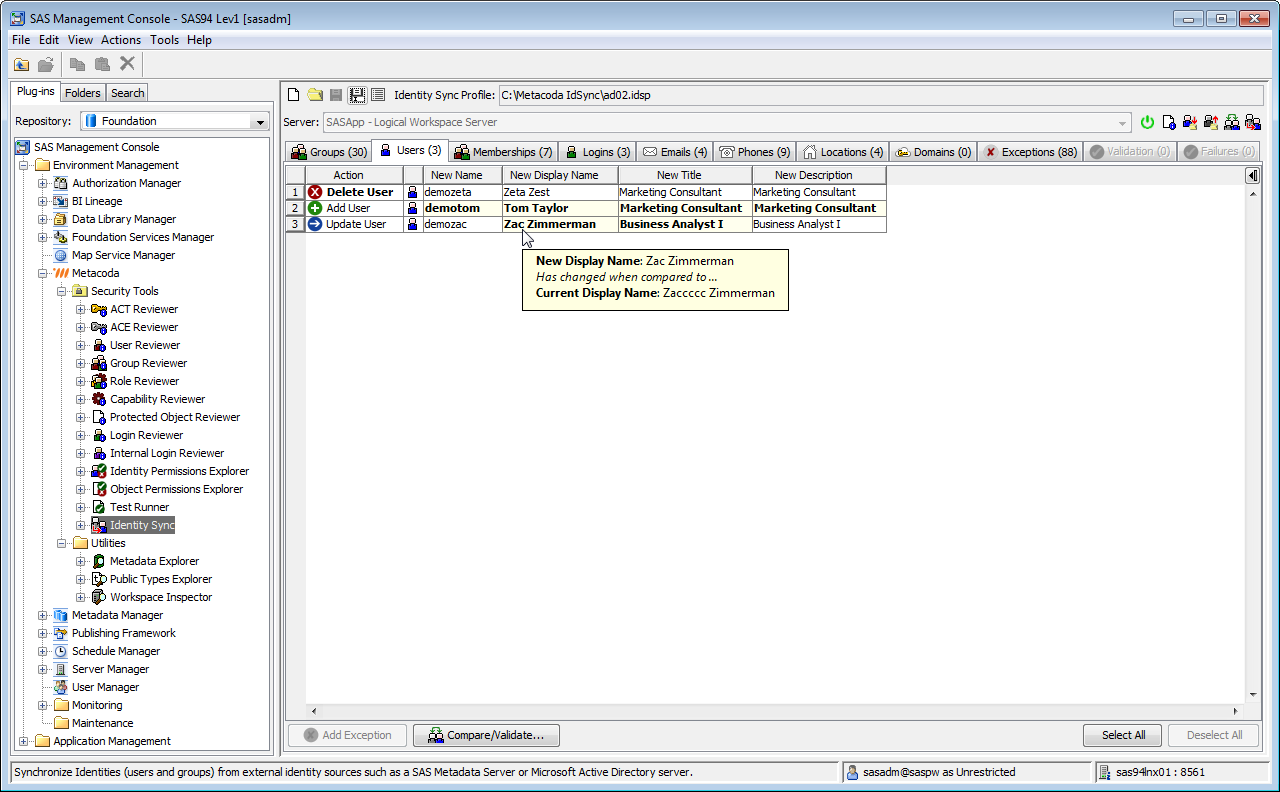Click the Save As profile icon
Viewport: 1280px width, 792px height.
click(357, 95)
